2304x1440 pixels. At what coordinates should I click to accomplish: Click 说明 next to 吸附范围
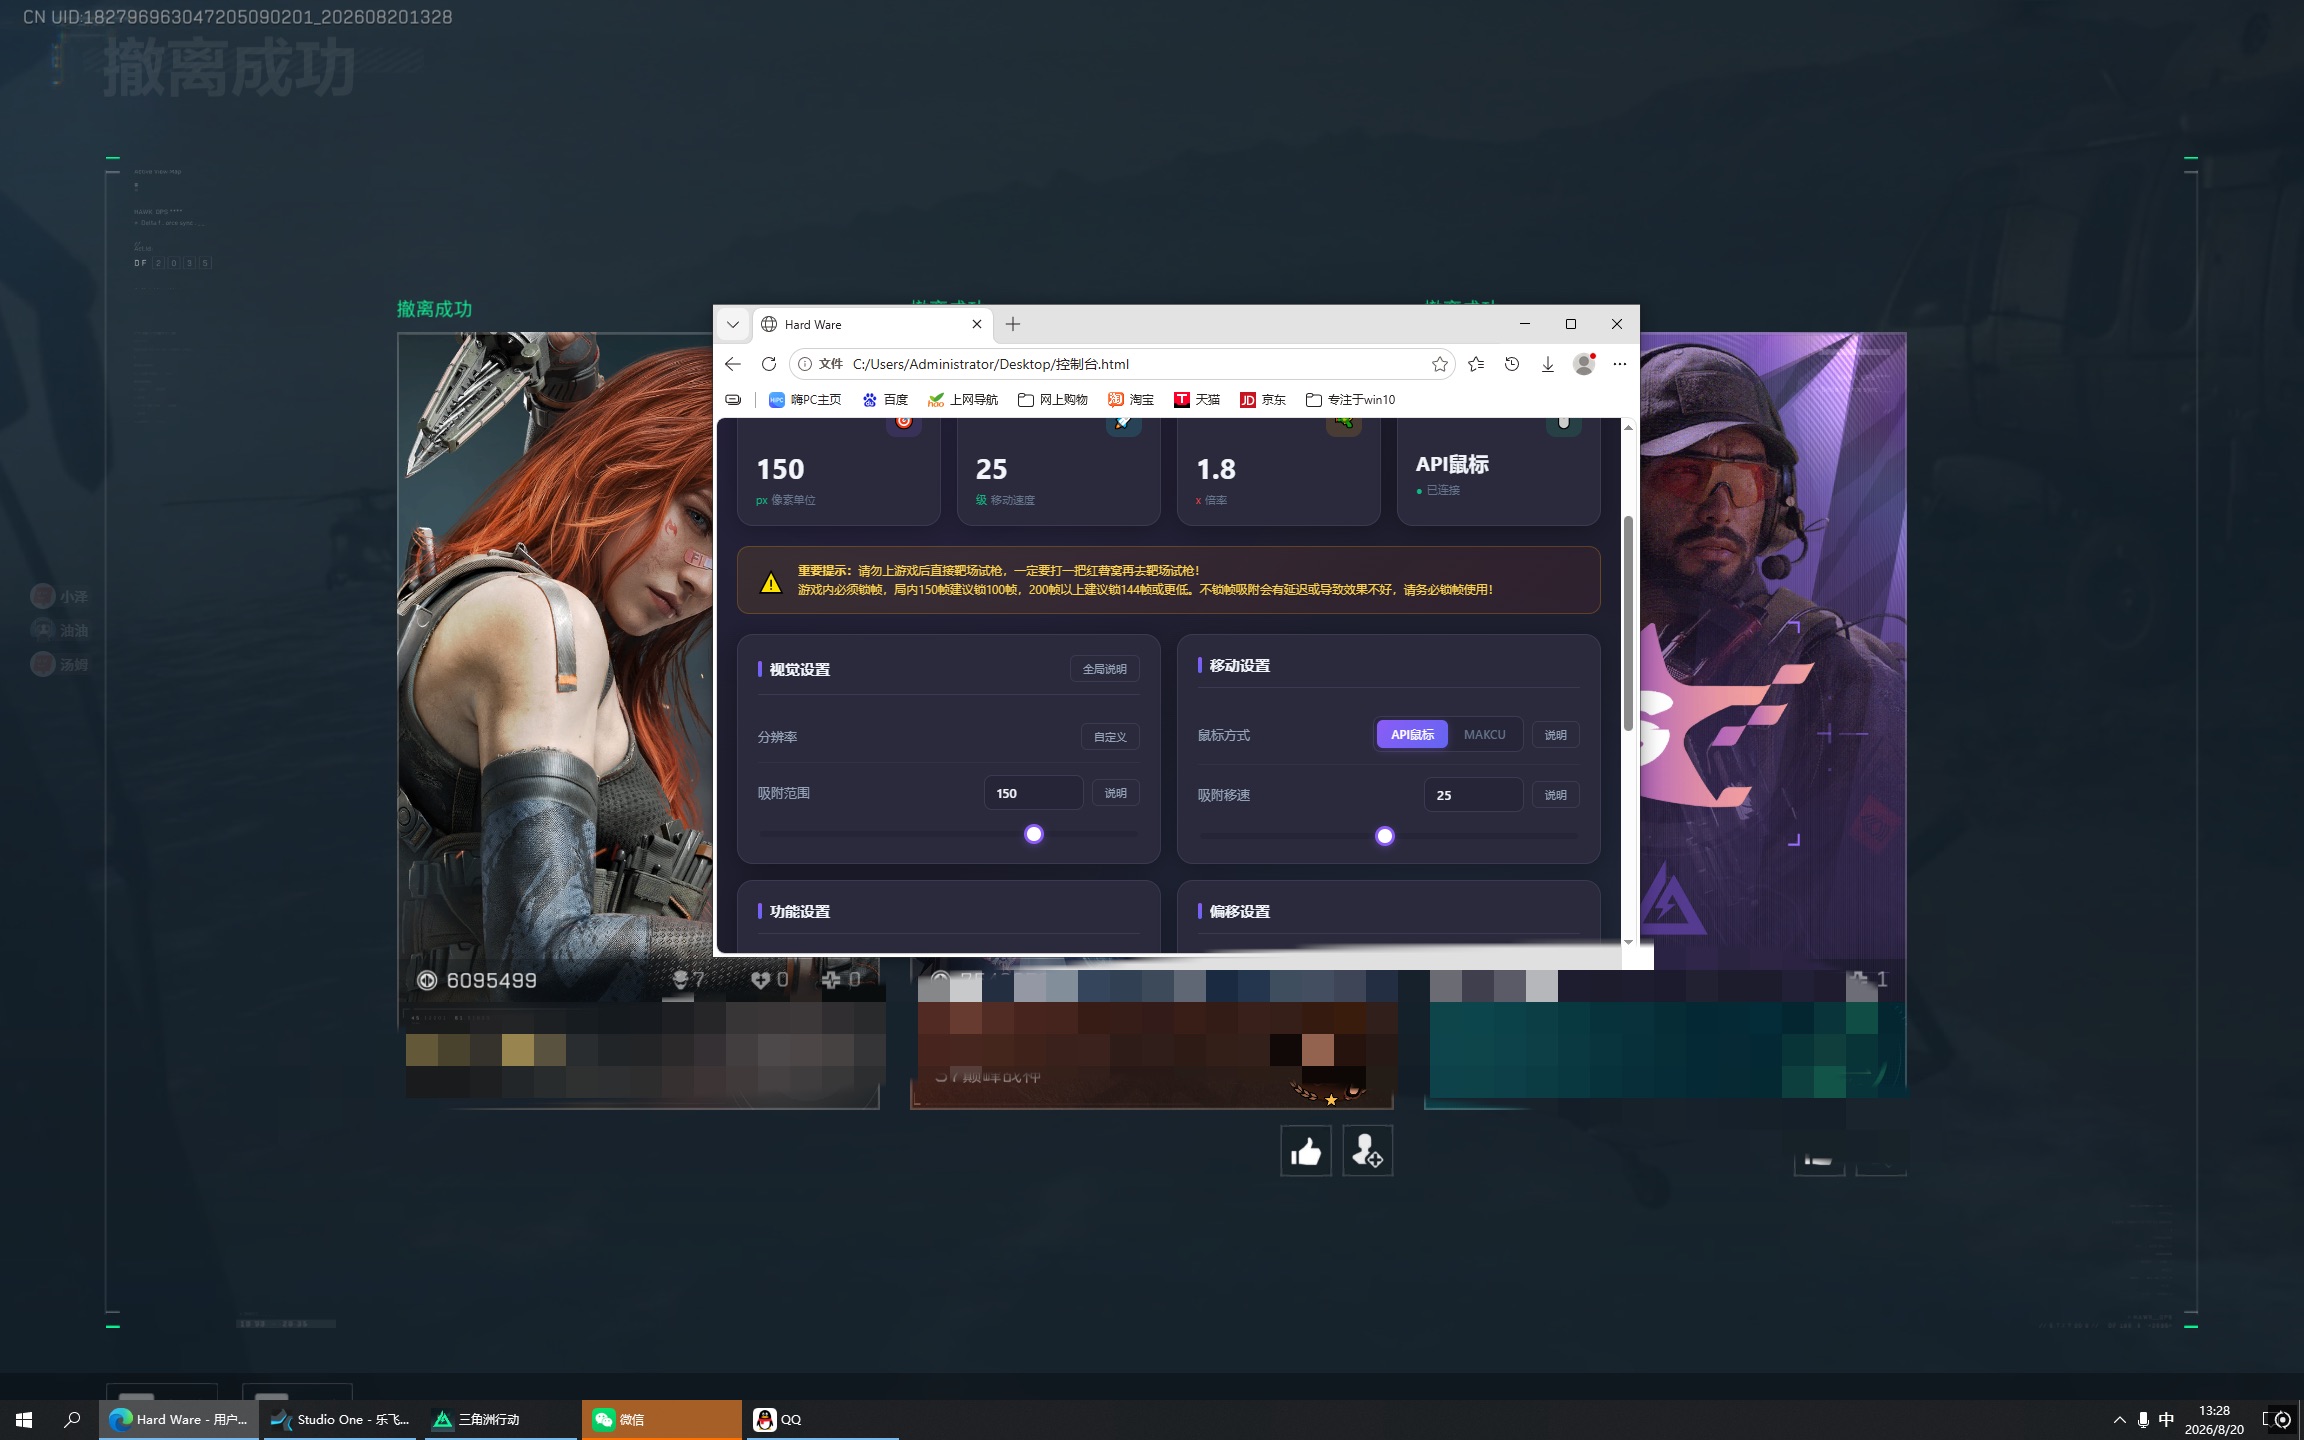coord(1115,793)
